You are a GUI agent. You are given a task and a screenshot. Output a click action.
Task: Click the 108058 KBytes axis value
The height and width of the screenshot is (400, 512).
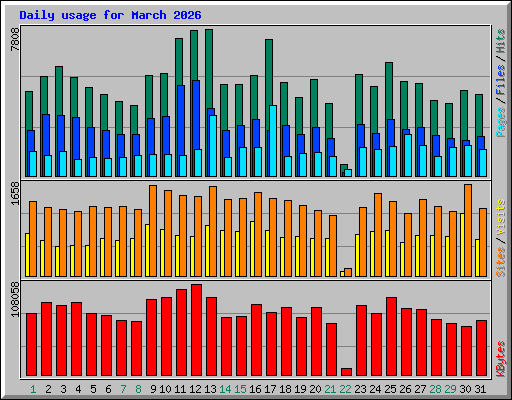pyautogui.click(x=15, y=300)
